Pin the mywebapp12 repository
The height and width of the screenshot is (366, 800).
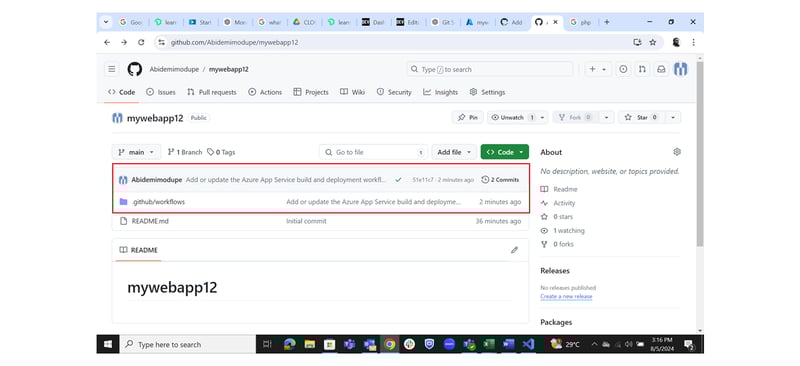click(x=467, y=117)
